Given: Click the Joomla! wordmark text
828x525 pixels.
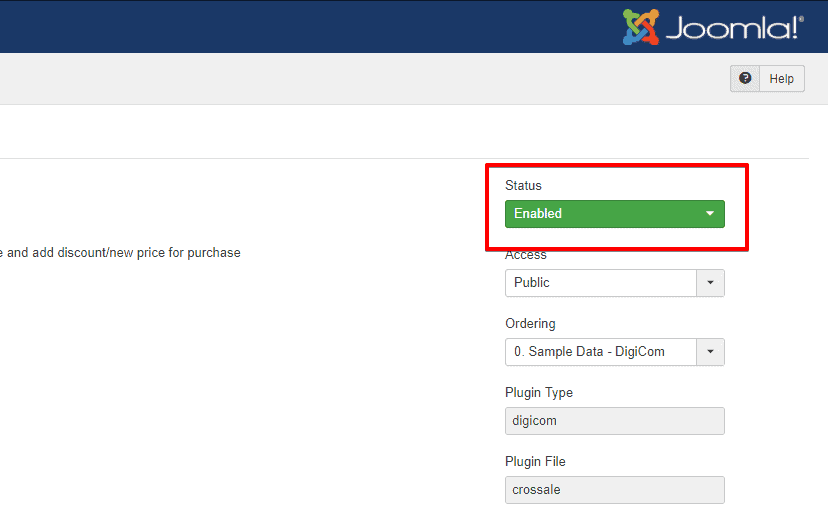Looking at the screenshot, I should 735,28.
